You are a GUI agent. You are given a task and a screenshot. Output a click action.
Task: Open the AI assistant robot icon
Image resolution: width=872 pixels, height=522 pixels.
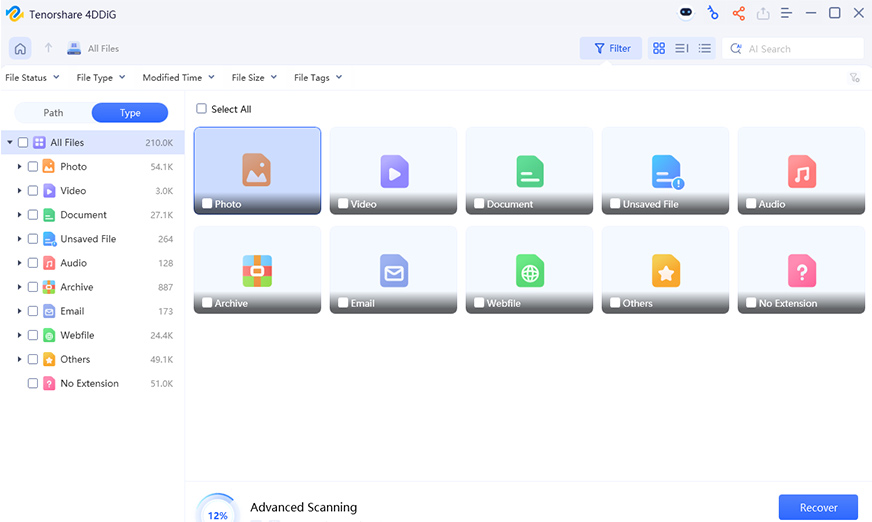pyautogui.click(x=686, y=13)
